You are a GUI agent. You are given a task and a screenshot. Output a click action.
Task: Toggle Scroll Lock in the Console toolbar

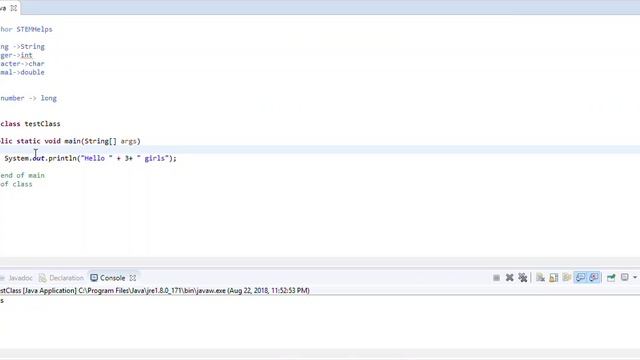[553, 278]
